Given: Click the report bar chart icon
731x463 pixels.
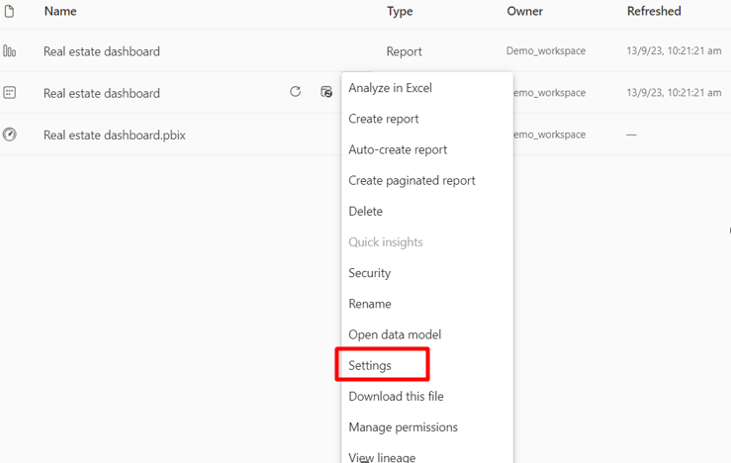Looking at the screenshot, I should (x=10, y=51).
